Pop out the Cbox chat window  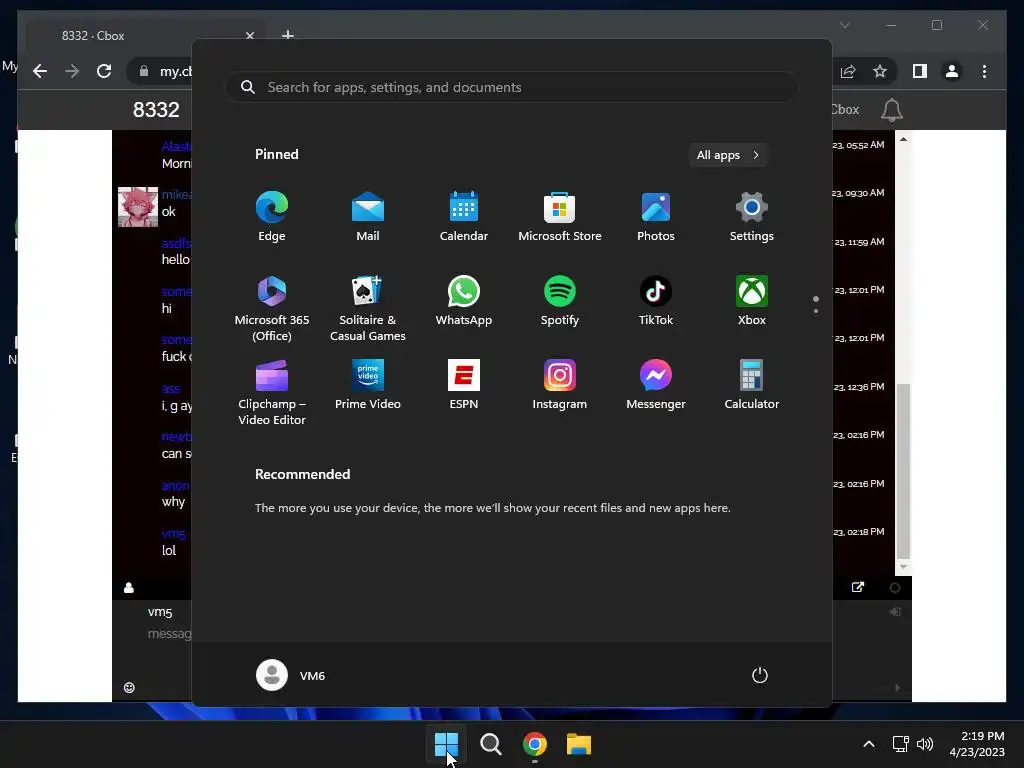(x=858, y=587)
